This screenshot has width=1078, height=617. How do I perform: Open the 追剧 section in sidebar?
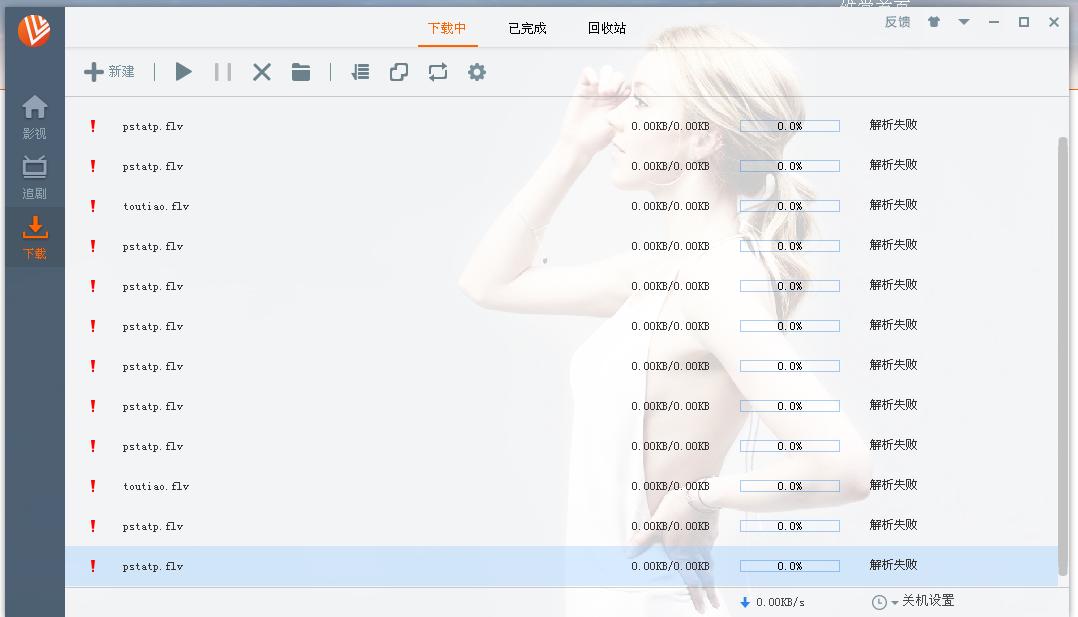35,176
